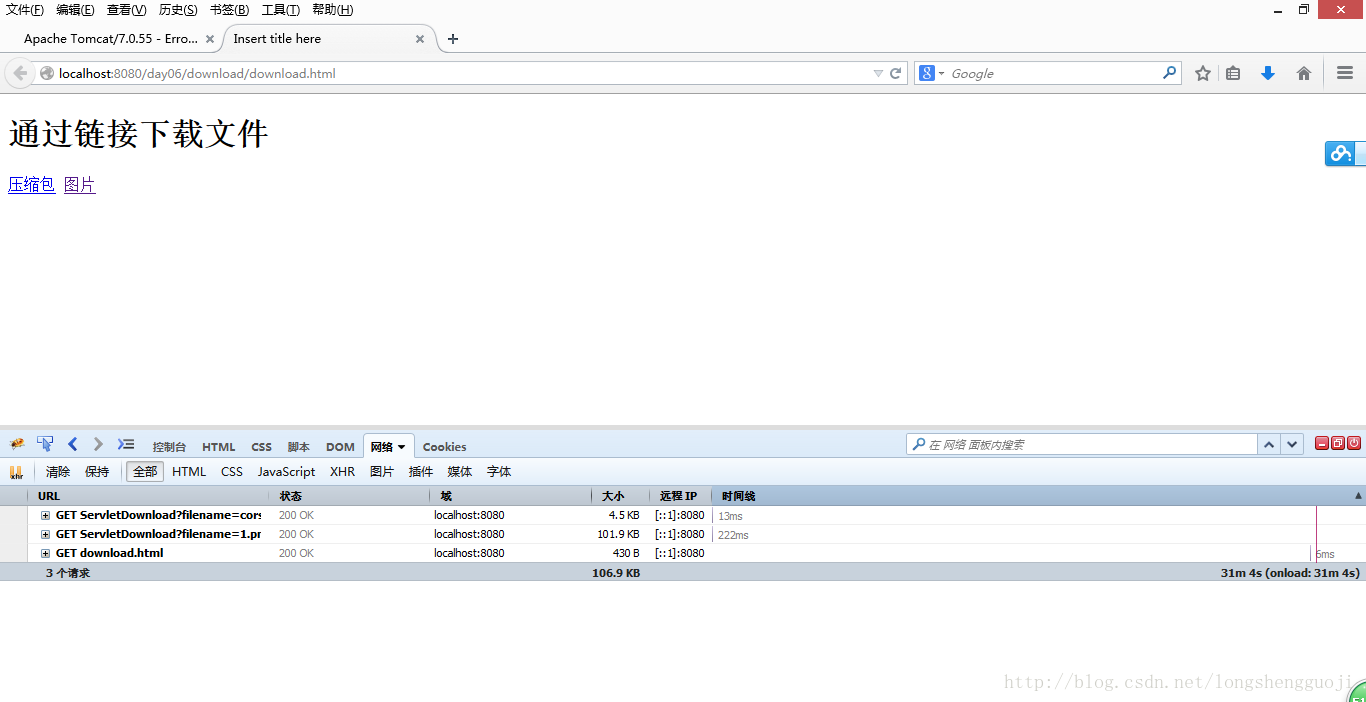Open the 网络 tab dropdown arrow
1366x702 pixels.
(402, 447)
